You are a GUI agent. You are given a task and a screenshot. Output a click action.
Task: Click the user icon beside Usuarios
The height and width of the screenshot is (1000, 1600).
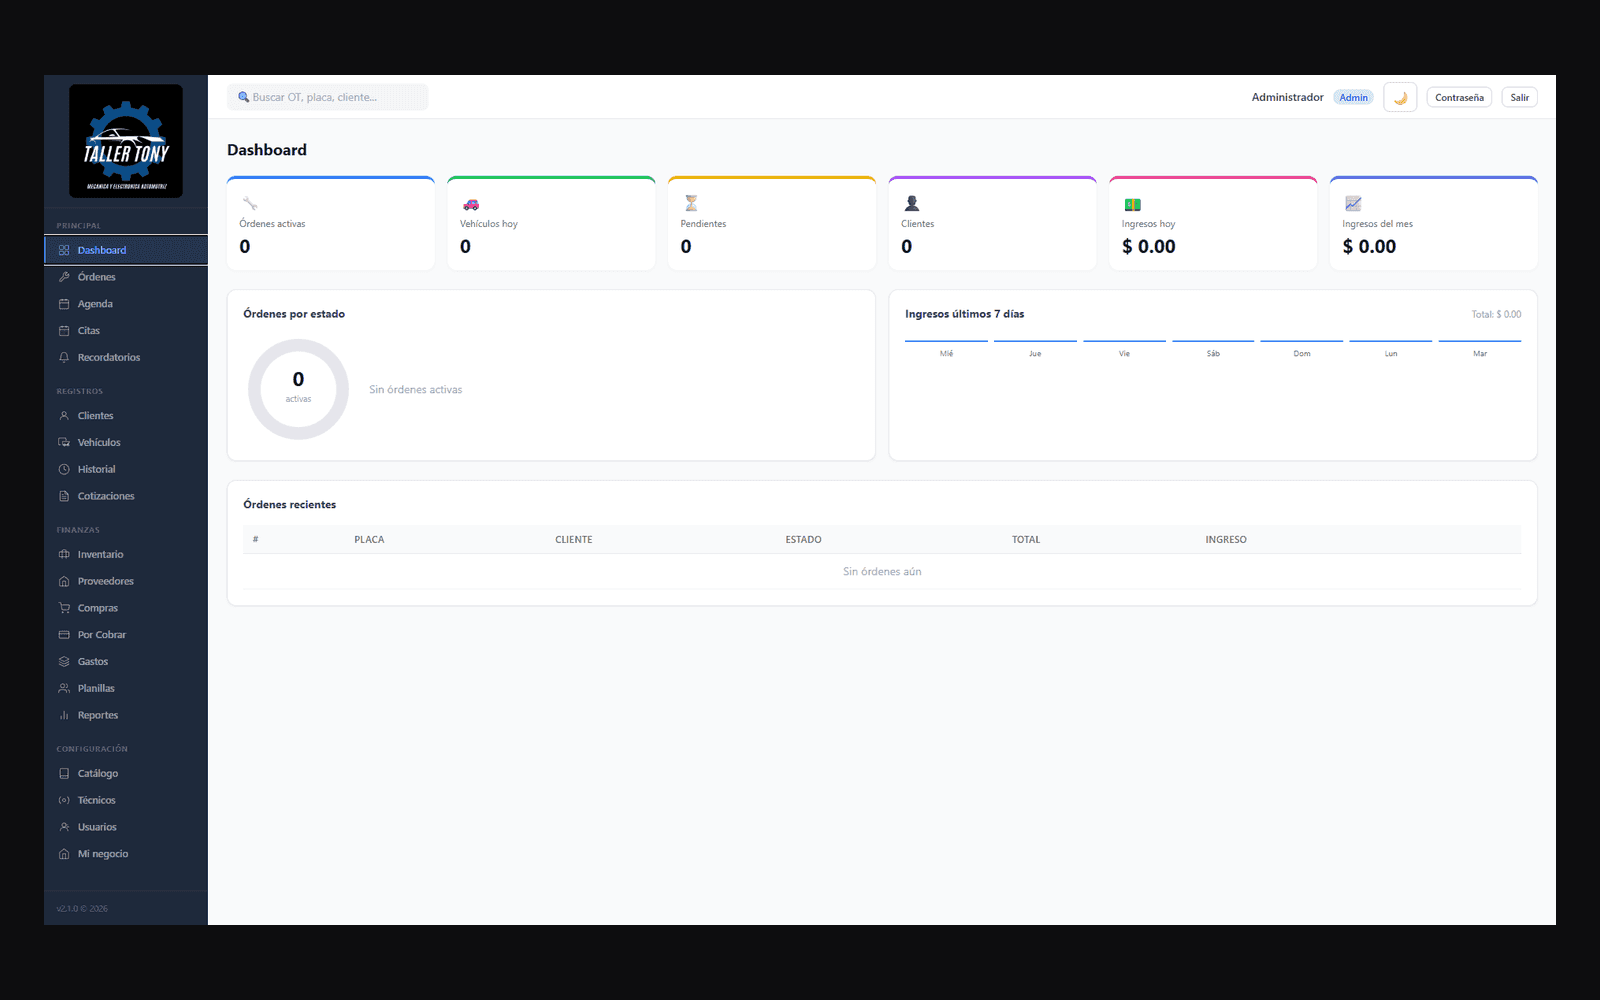[64, 827]
